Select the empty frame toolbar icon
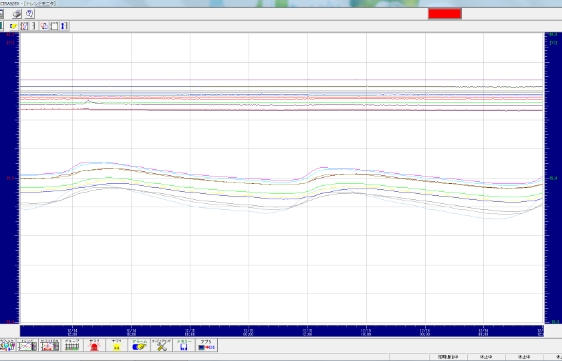This screenshot has height=361, width=562. click(54, 26)
